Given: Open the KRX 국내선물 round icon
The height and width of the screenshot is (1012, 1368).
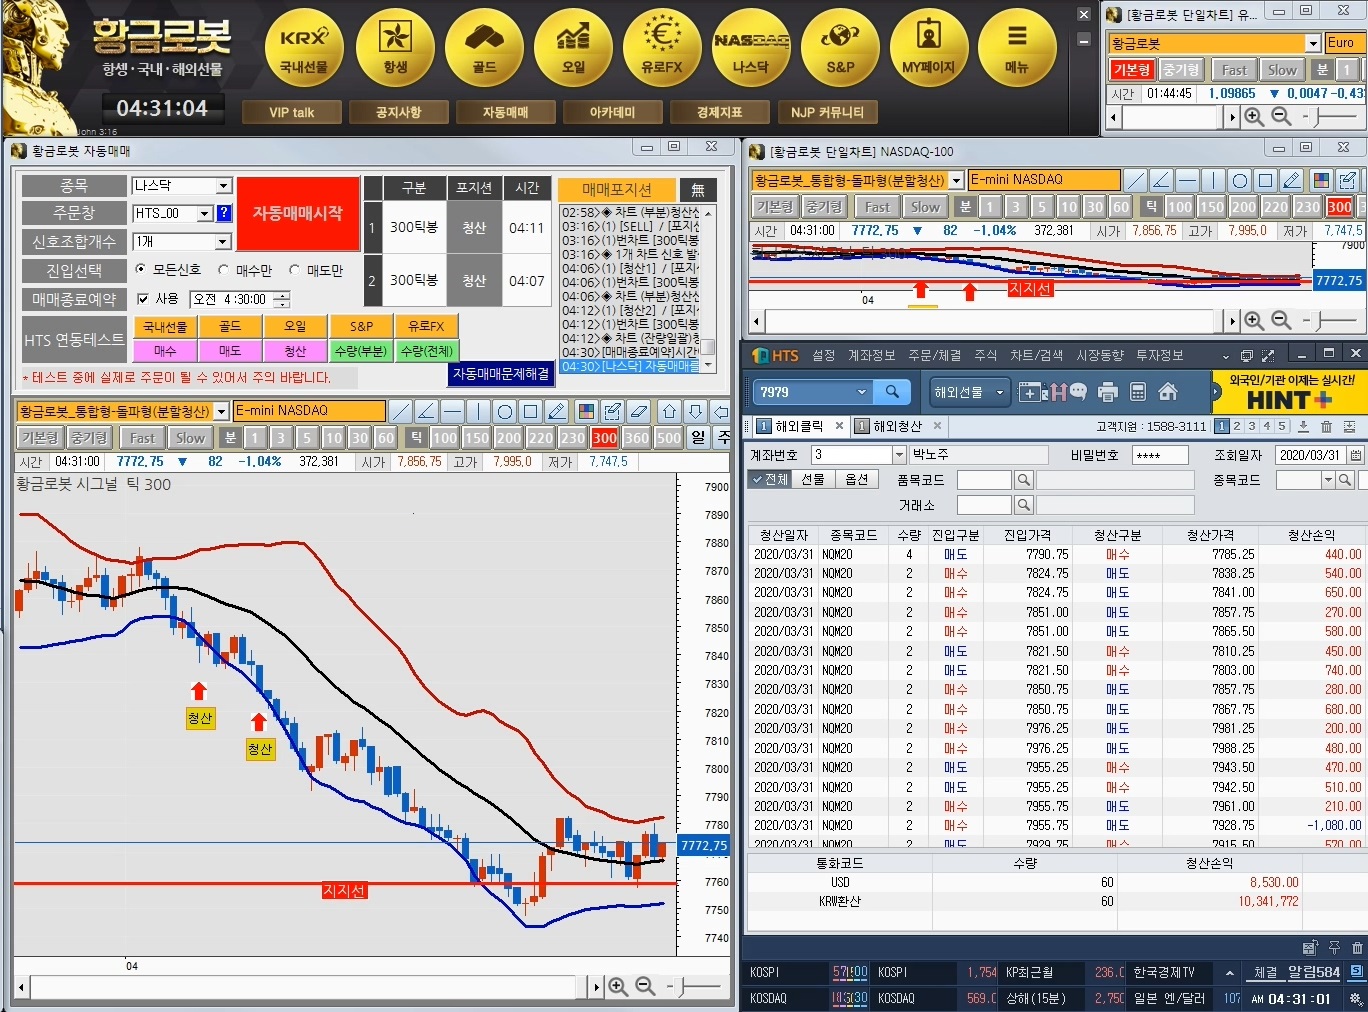Looking at the screenshot, I should click(304, 48).
